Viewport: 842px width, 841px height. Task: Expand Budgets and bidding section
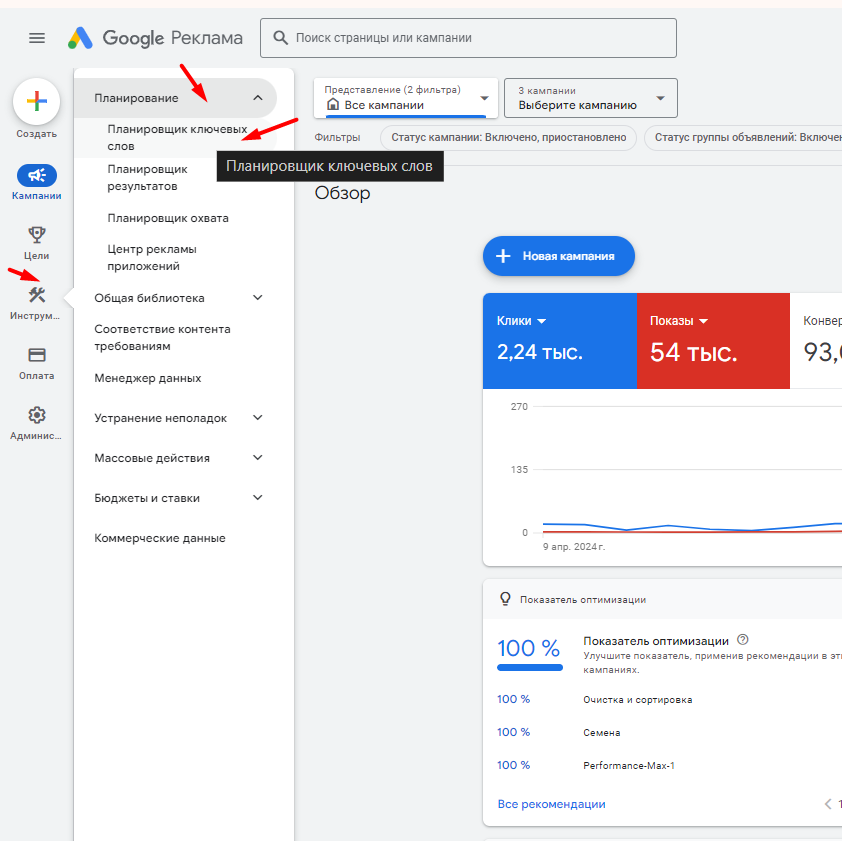[257, 497]
